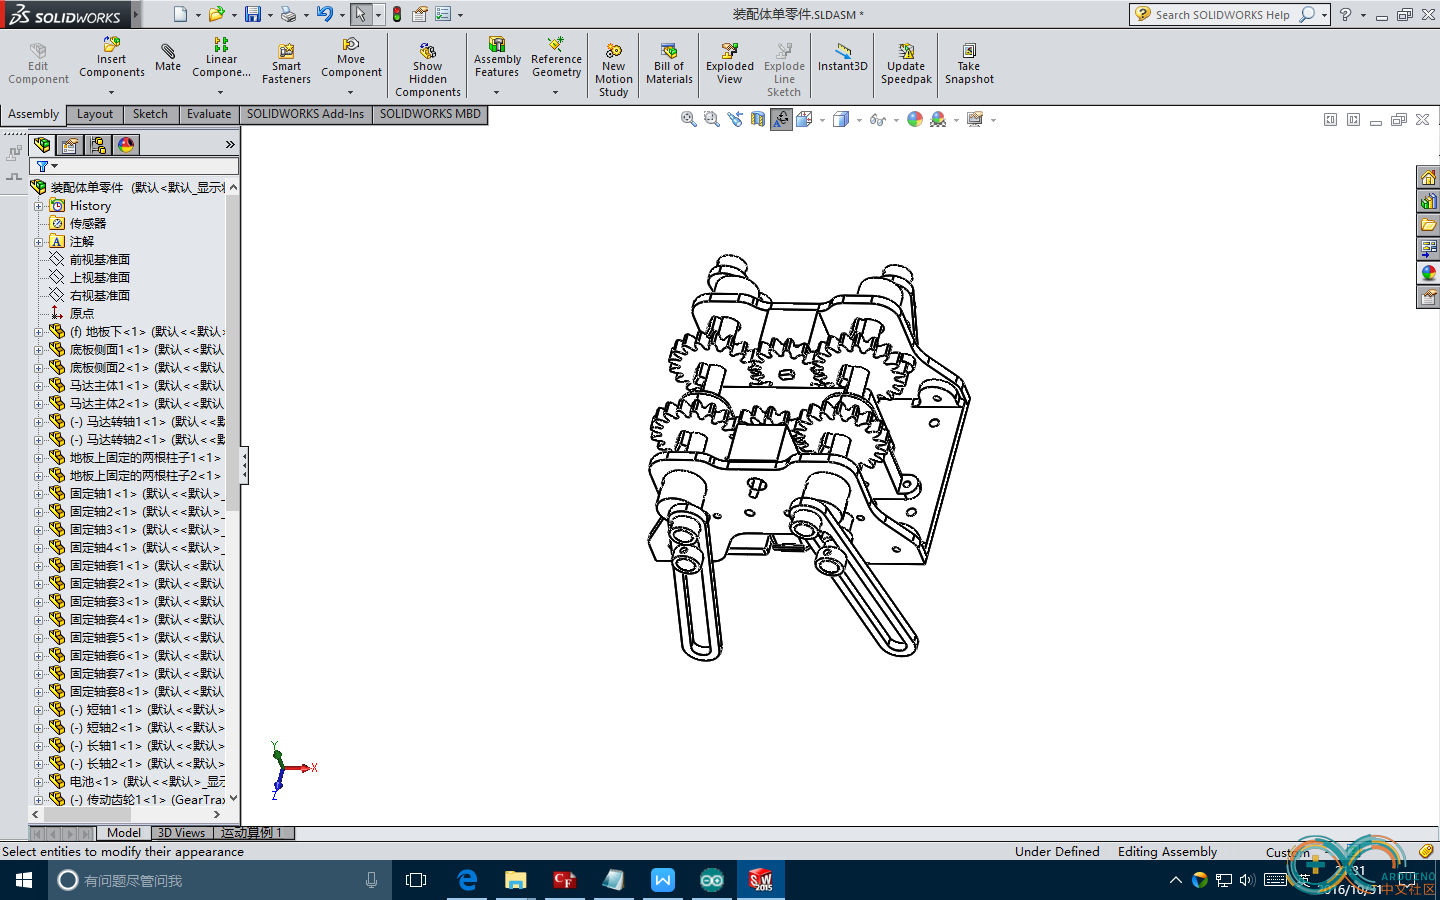Open File Explorer pane folder icon
The height and width of the screenshot is (900, 1440).
pos(1428,225)
